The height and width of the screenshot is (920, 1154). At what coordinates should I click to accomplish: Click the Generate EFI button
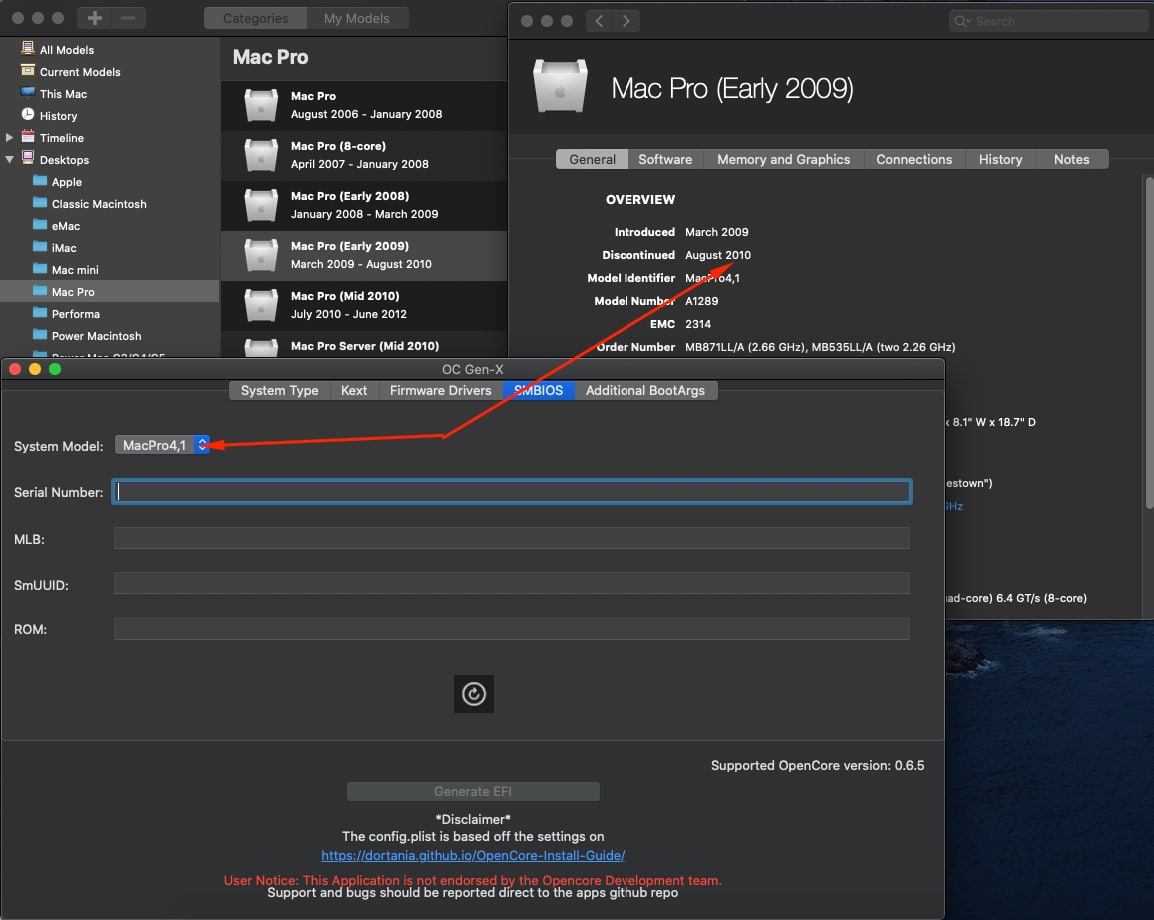(473, 791)
